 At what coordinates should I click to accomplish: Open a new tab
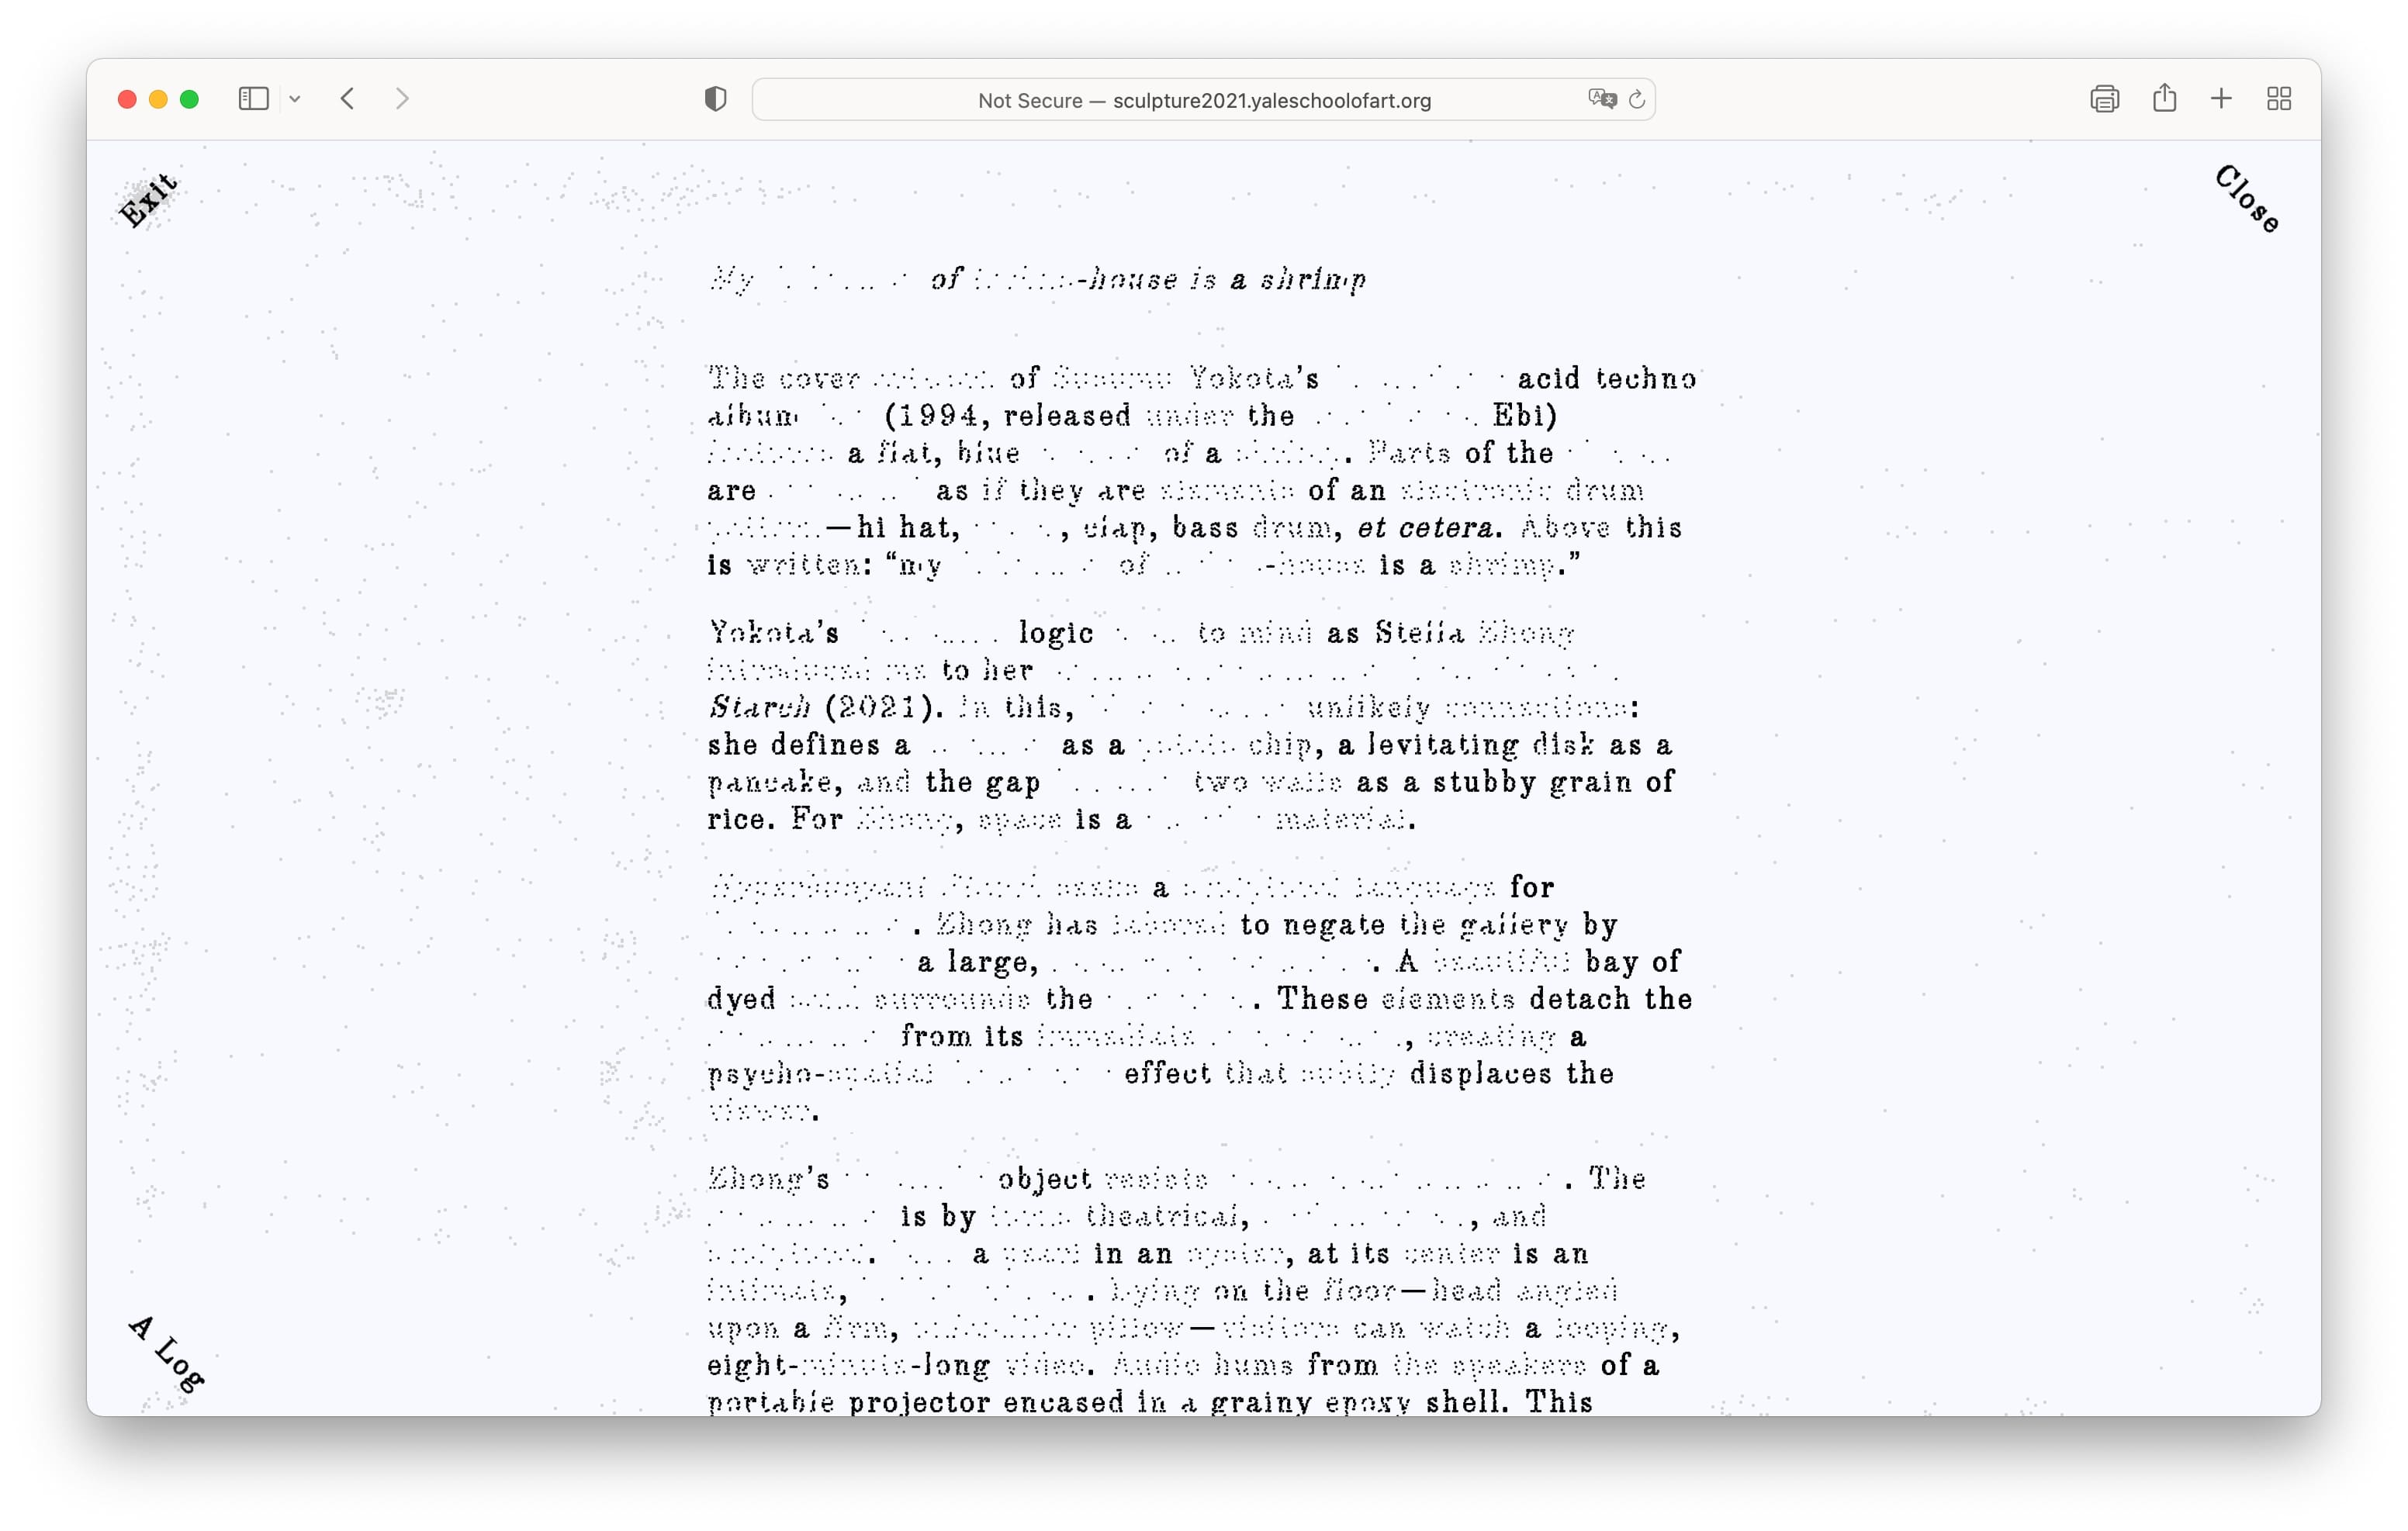point(2221,99)
